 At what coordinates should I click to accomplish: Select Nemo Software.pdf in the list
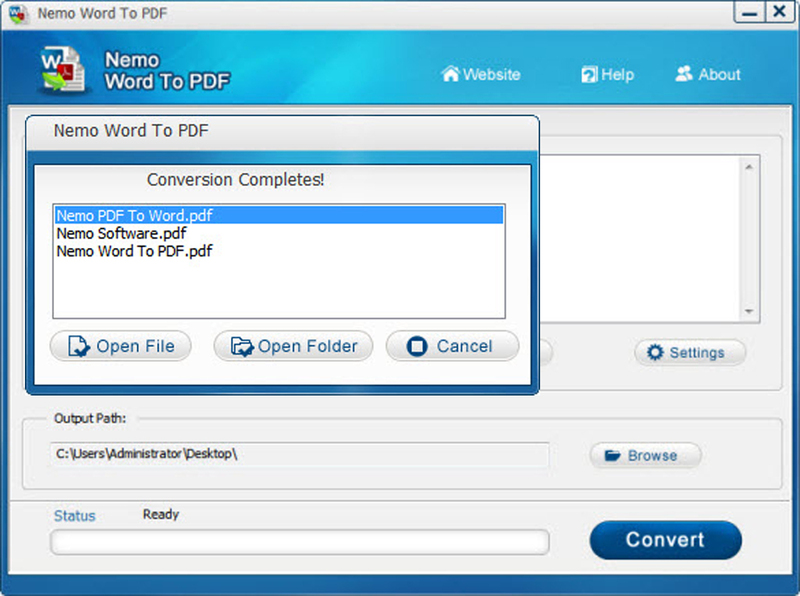tap(279, 233)
